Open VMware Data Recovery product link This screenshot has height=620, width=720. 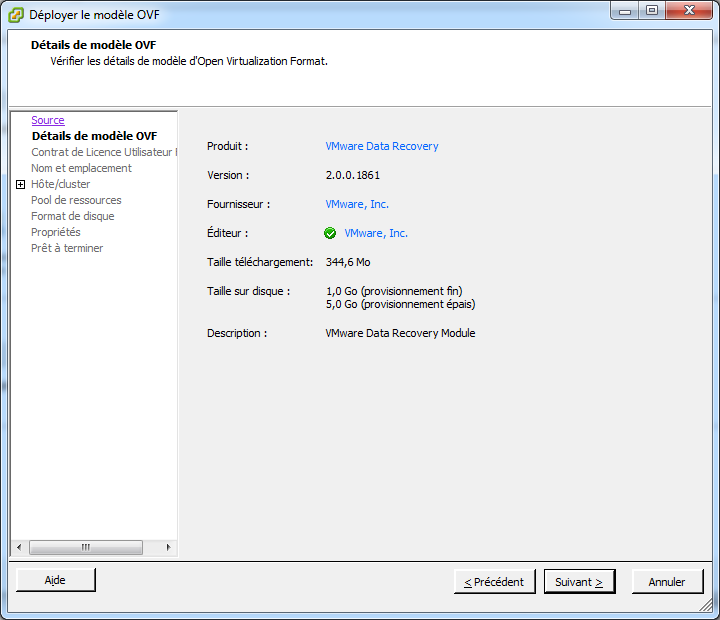(382, 146)
